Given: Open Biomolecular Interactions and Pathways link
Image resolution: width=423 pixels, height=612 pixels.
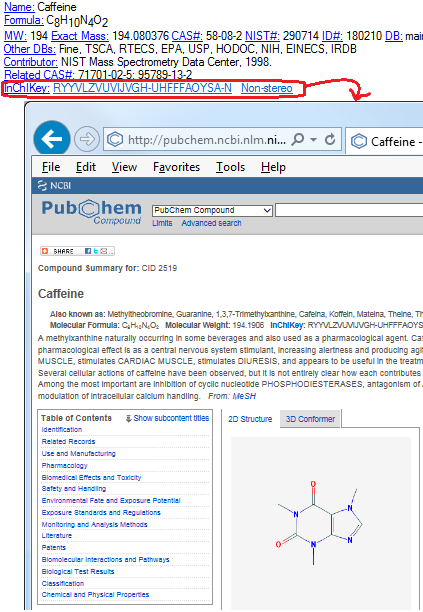Looking at the screenshot, I should pos(105,560).
